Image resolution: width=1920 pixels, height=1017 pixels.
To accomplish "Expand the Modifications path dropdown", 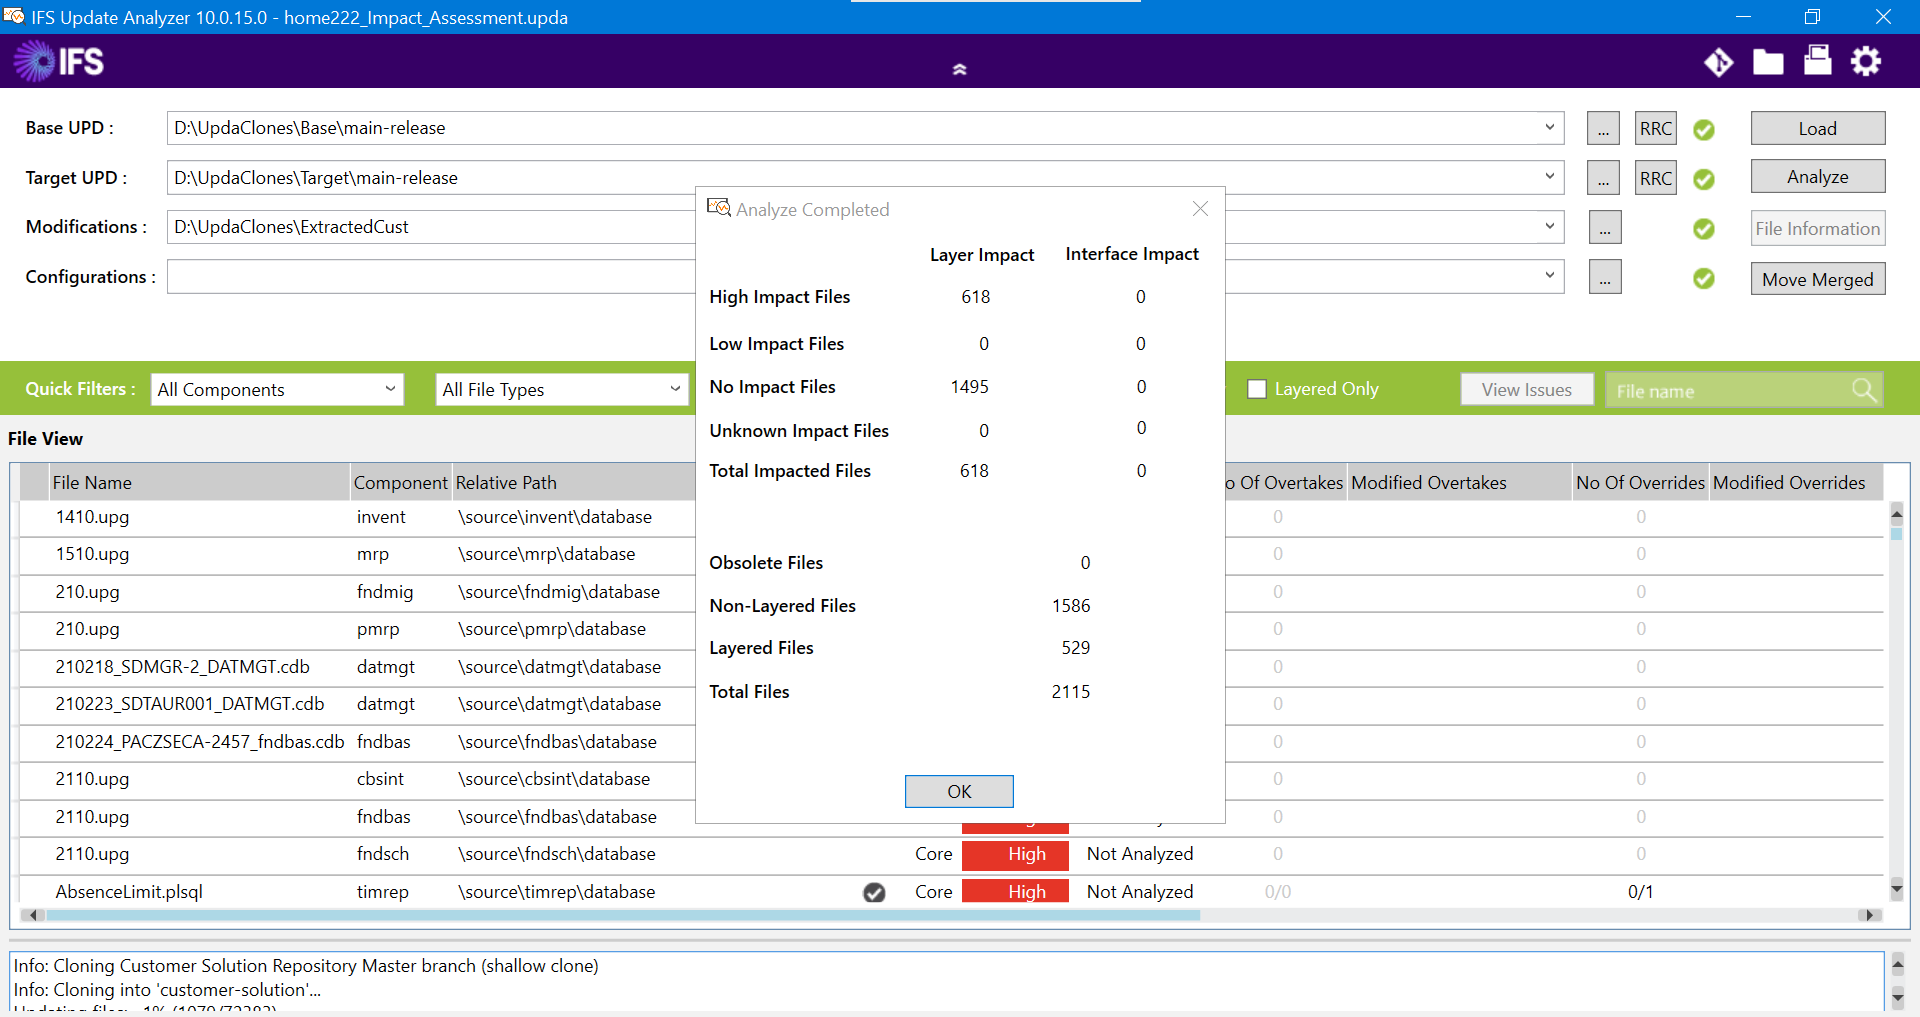I will tap(1549, 226).
